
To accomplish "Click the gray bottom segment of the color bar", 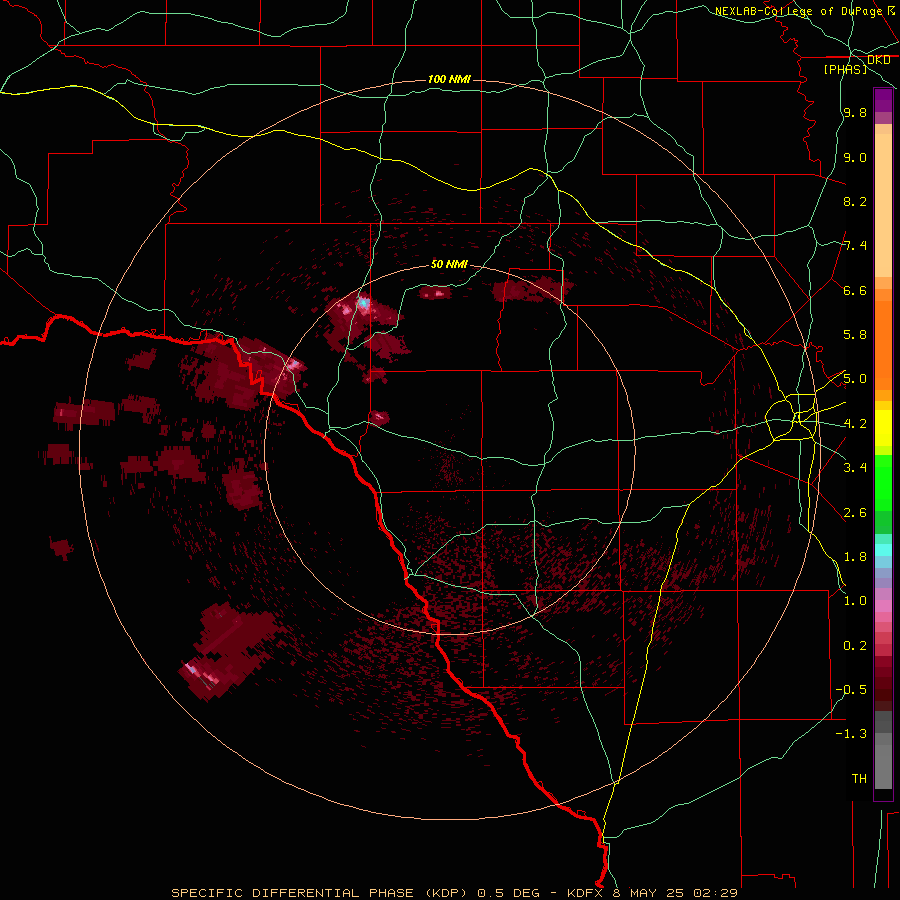I will tap(883, 761).
